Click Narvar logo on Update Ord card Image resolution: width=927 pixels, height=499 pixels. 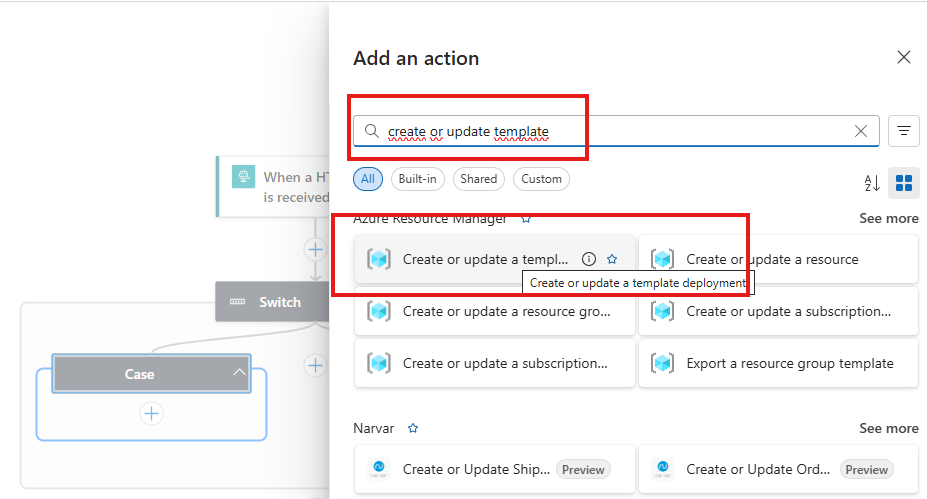(662, 469)
